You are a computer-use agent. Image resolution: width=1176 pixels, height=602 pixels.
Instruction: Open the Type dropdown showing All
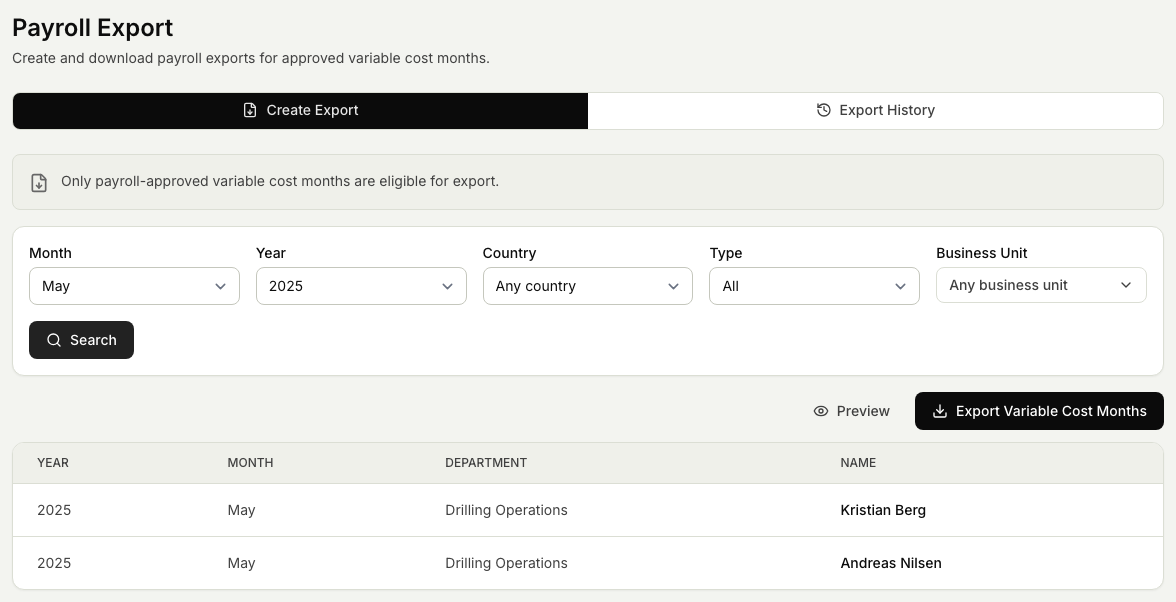814,286
